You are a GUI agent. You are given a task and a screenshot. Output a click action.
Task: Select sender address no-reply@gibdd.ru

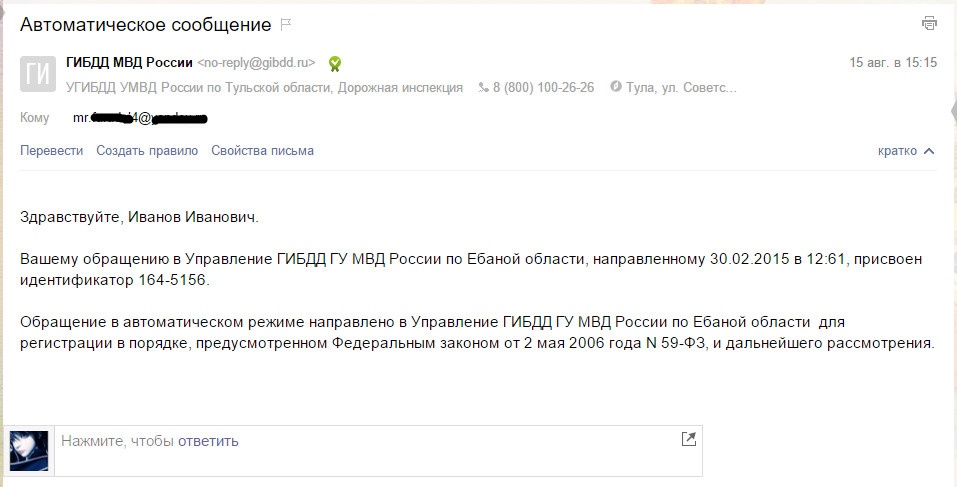(260, 62)
